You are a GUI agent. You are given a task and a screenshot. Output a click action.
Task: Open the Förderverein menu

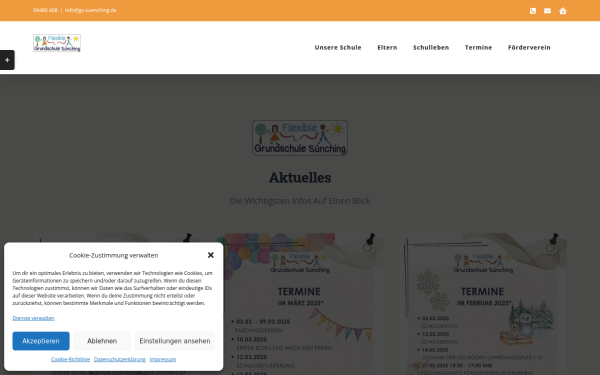click(x=529, y=47)
